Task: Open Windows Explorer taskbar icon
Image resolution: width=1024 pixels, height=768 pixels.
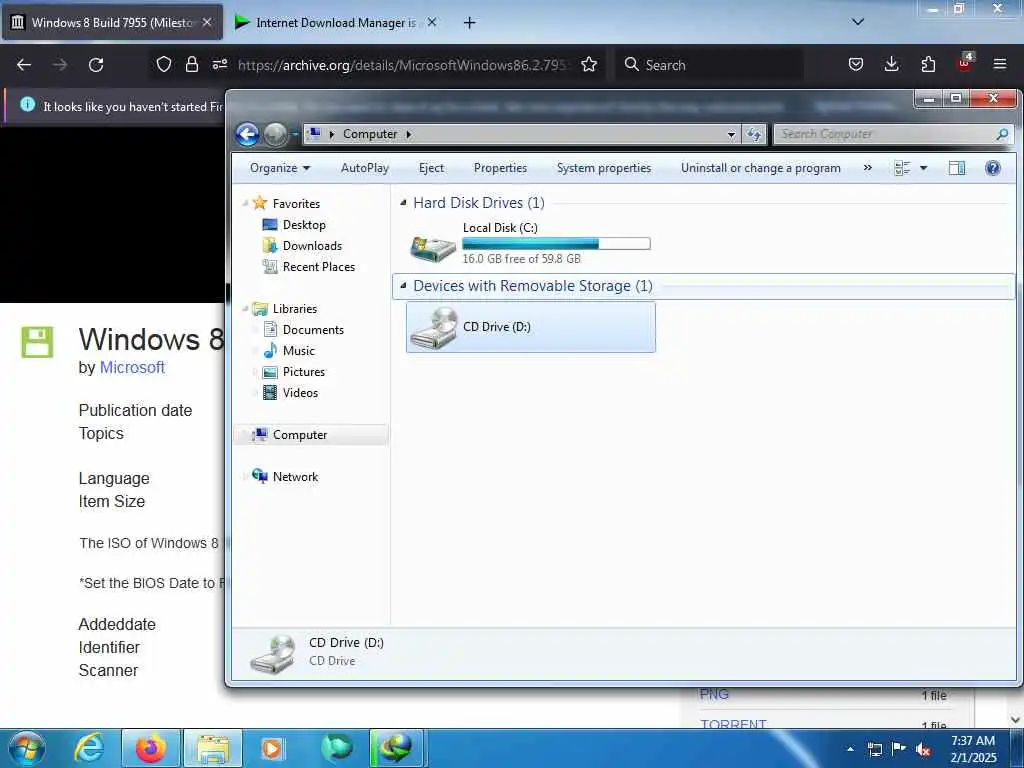Action: [x=213, y=748]
